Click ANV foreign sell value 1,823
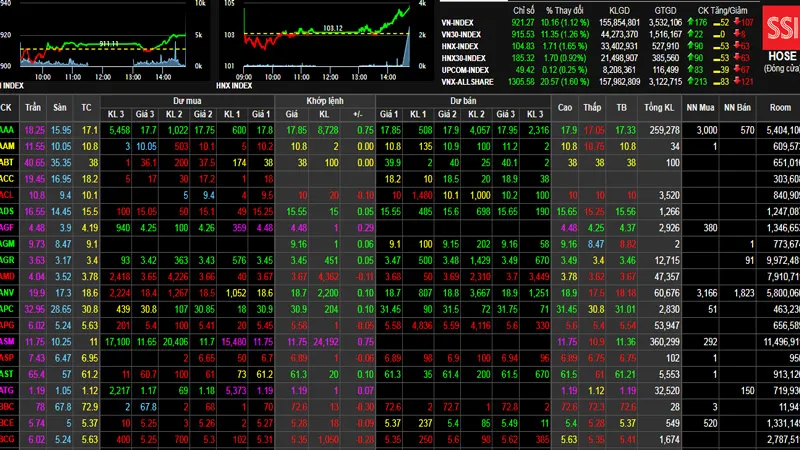Viewport: 800px width, 450px height. pos(744,293)
